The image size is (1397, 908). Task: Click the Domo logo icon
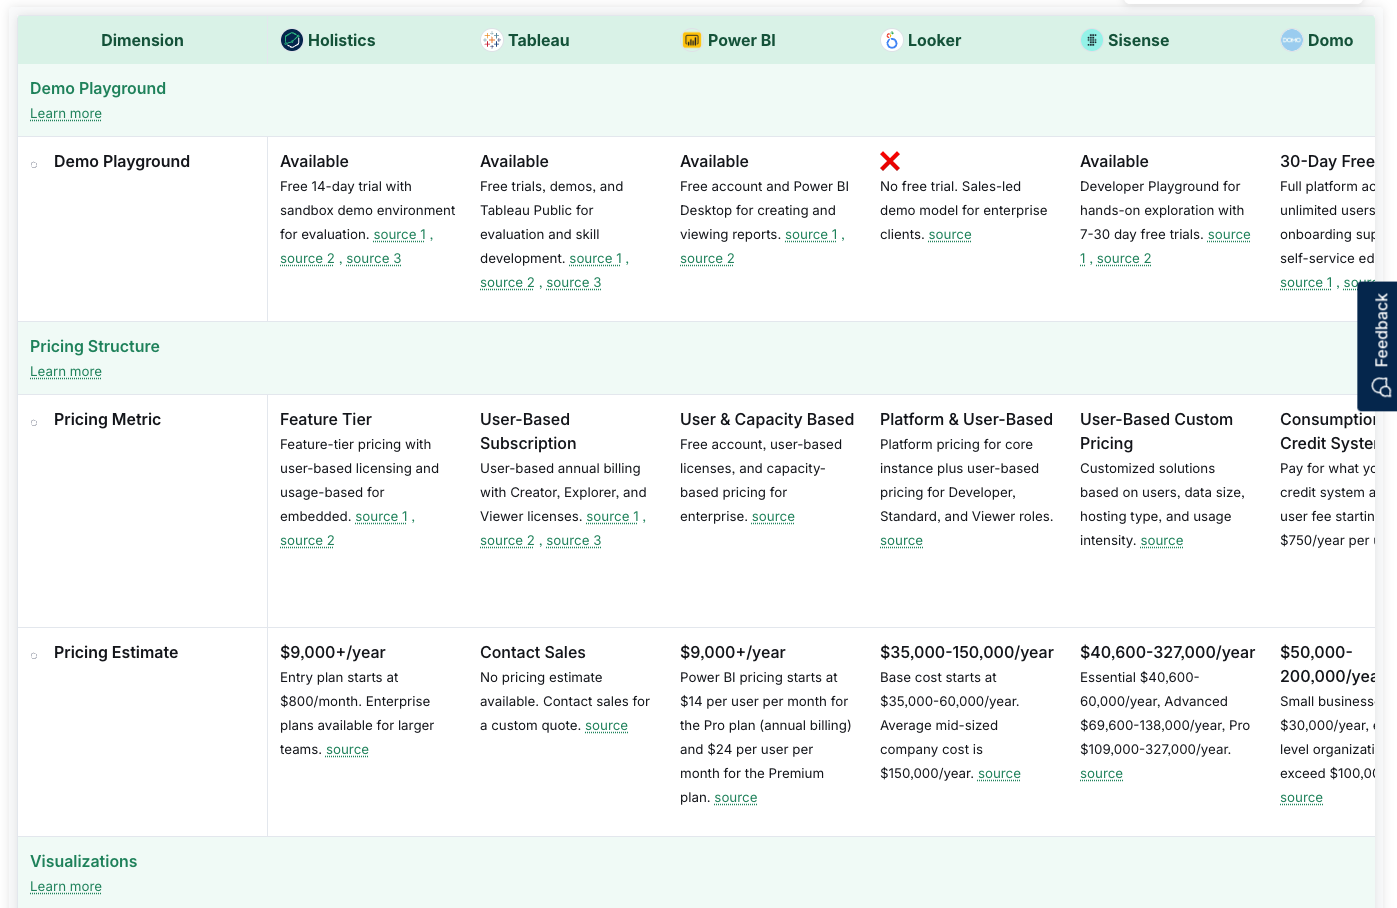(1292, 40)
